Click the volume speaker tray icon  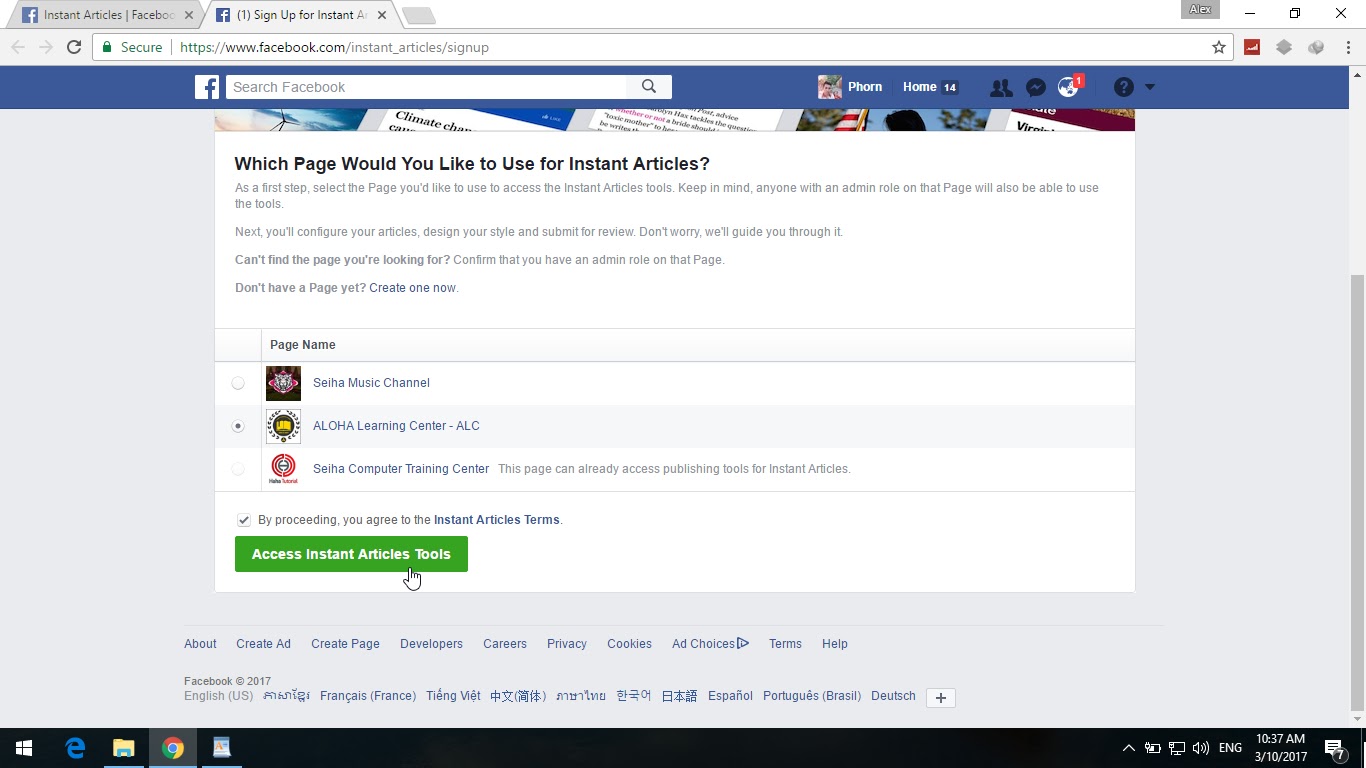(x=1201, y=748)
